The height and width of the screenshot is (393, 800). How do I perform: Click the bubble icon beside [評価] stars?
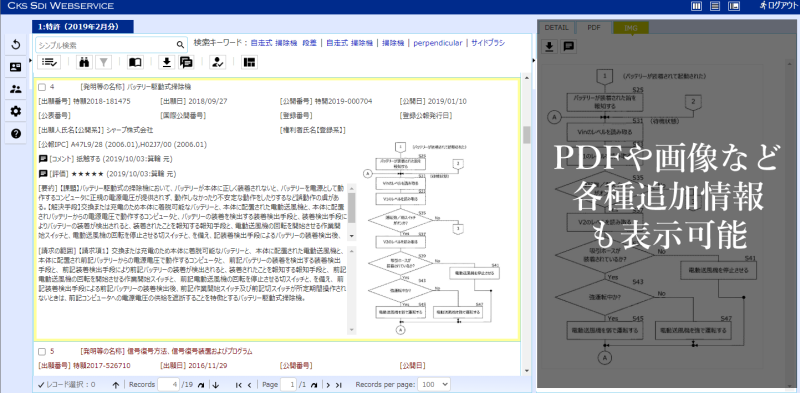pos(43,174)
